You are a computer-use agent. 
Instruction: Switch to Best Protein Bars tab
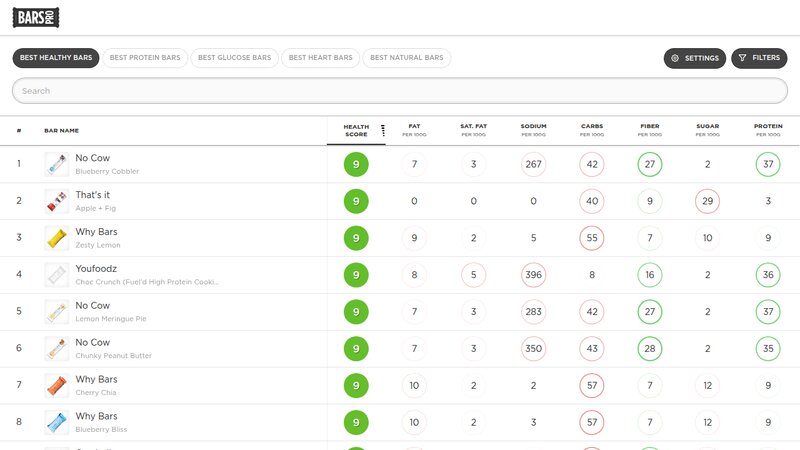[x=145, y=58]
